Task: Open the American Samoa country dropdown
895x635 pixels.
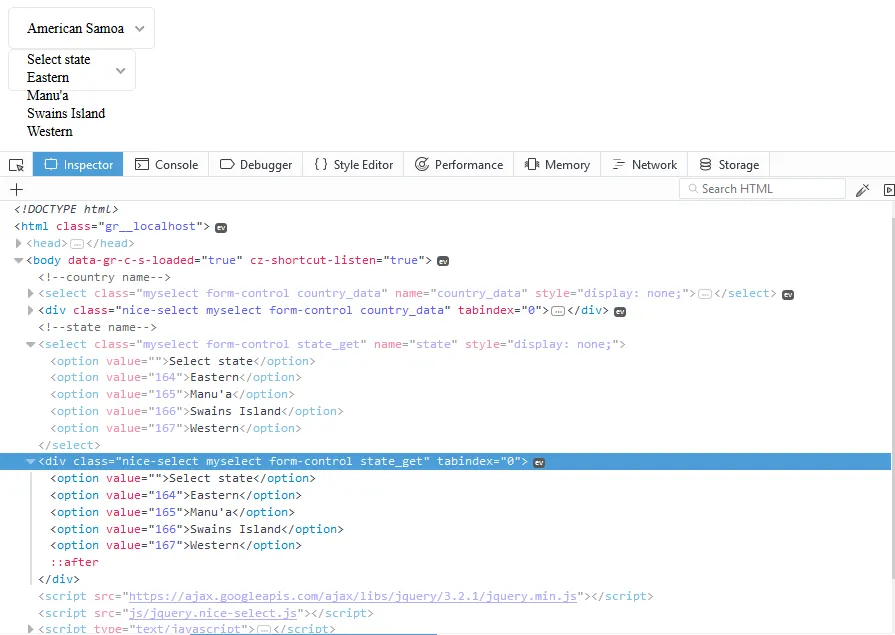Action: 81,28
